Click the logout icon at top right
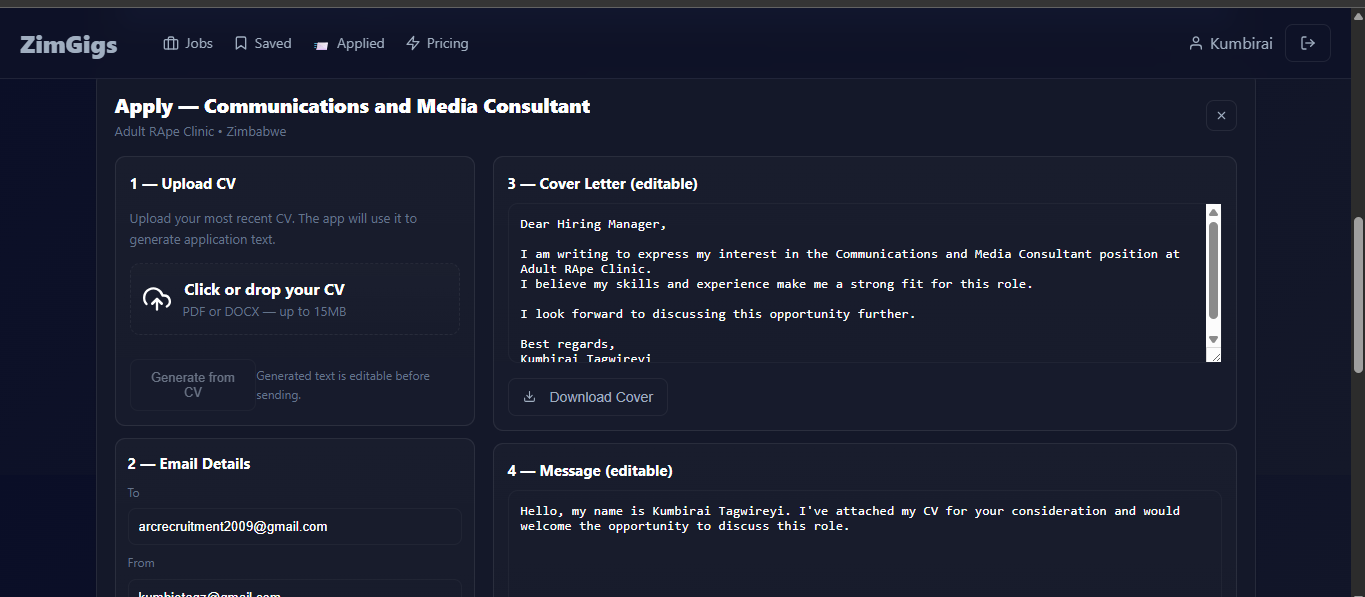This screenshot has width=1365, height=597. coord(1307,42)
